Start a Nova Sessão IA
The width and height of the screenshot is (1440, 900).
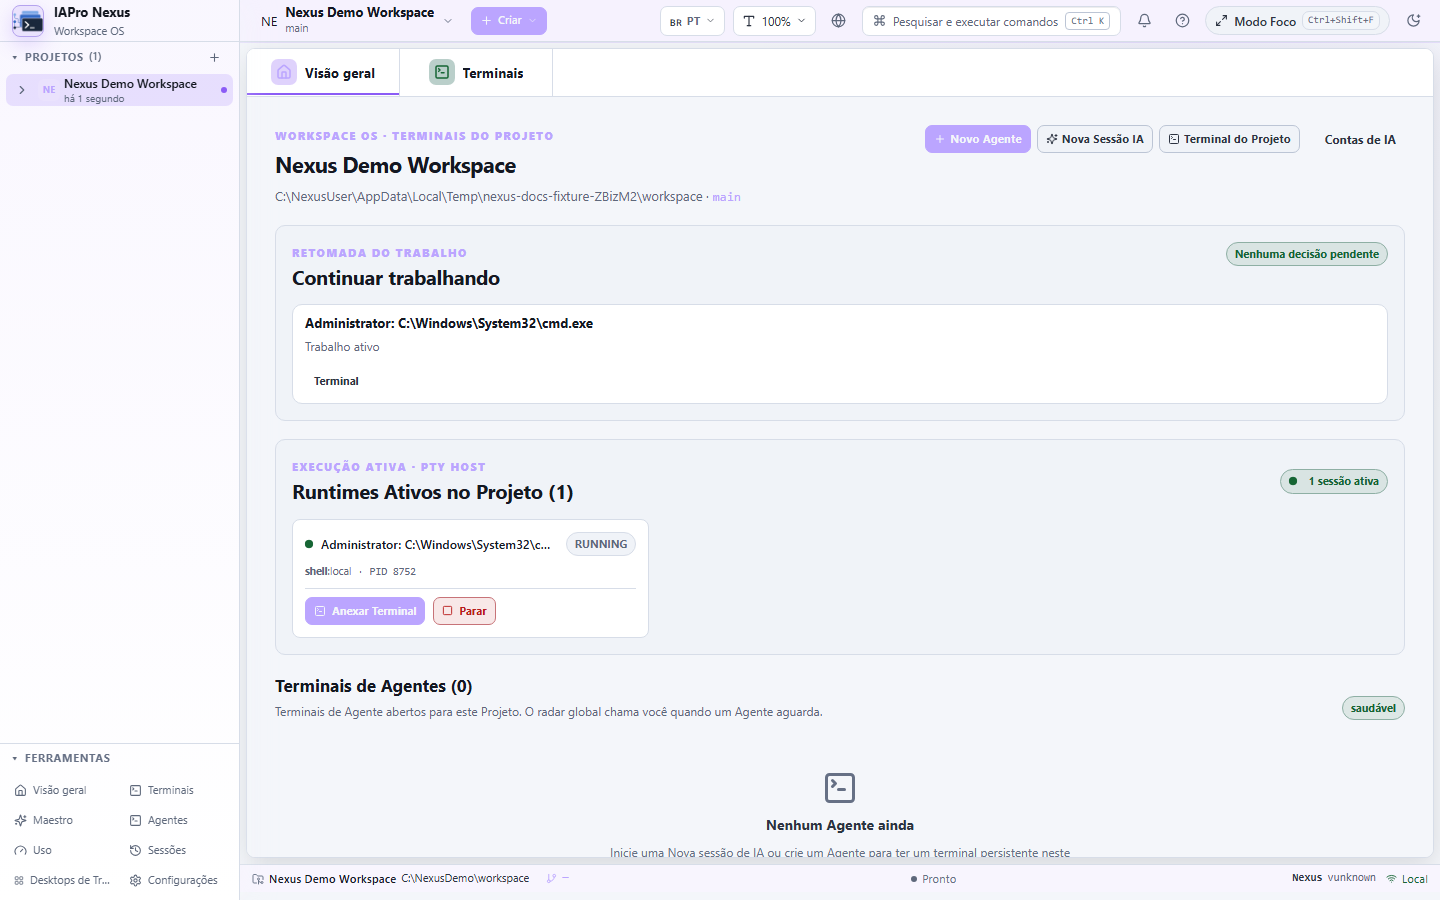point(1095,139)
